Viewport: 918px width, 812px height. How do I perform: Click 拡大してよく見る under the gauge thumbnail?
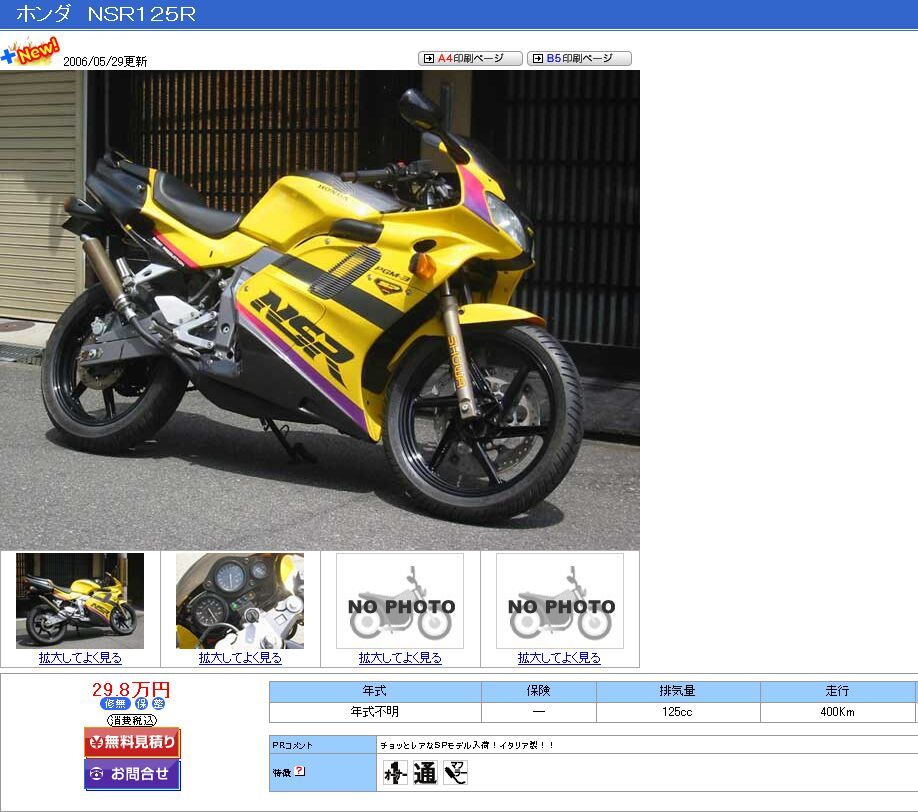coord(240,658)
